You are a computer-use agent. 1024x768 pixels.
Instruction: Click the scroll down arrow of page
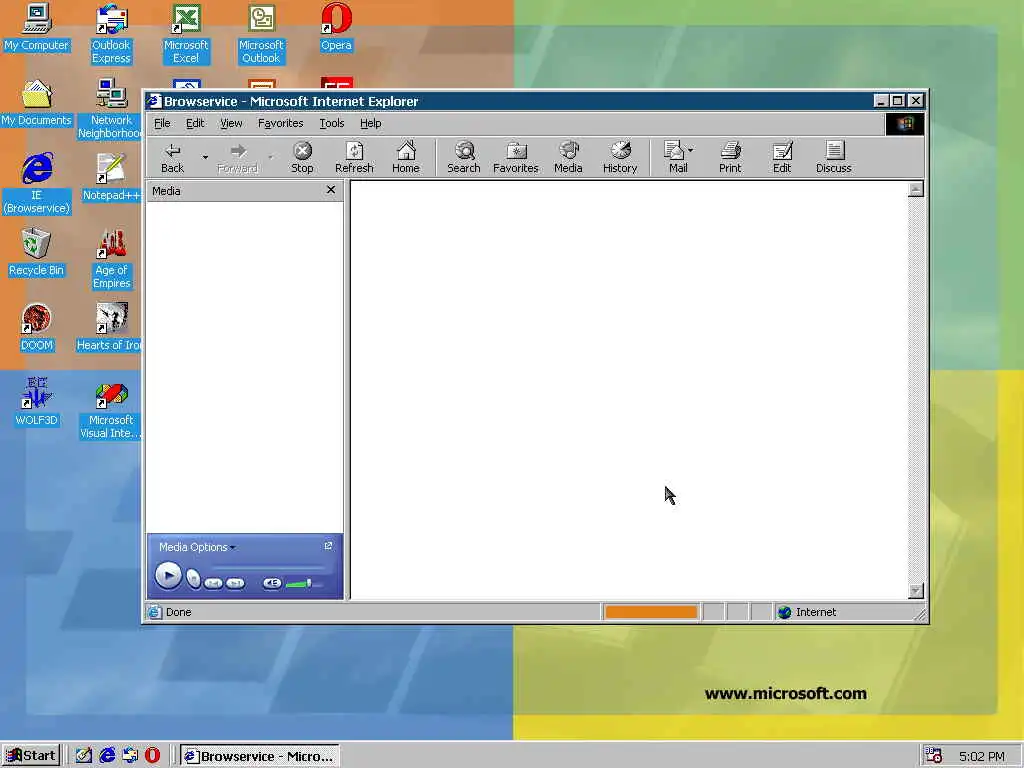[916, 591]
